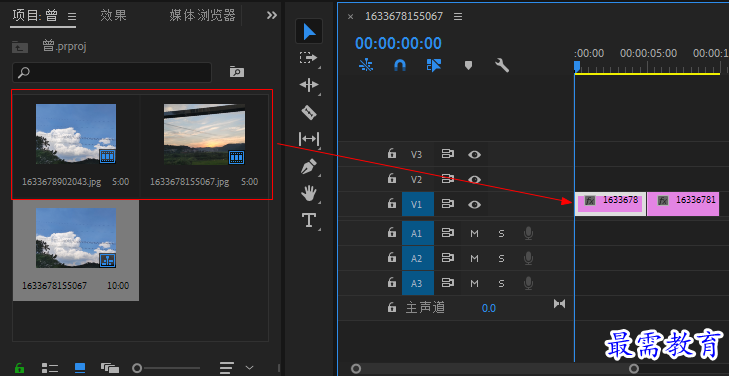Switch to the 媒体浏览器 tab

pyautogui.click(x=202, y=15)
